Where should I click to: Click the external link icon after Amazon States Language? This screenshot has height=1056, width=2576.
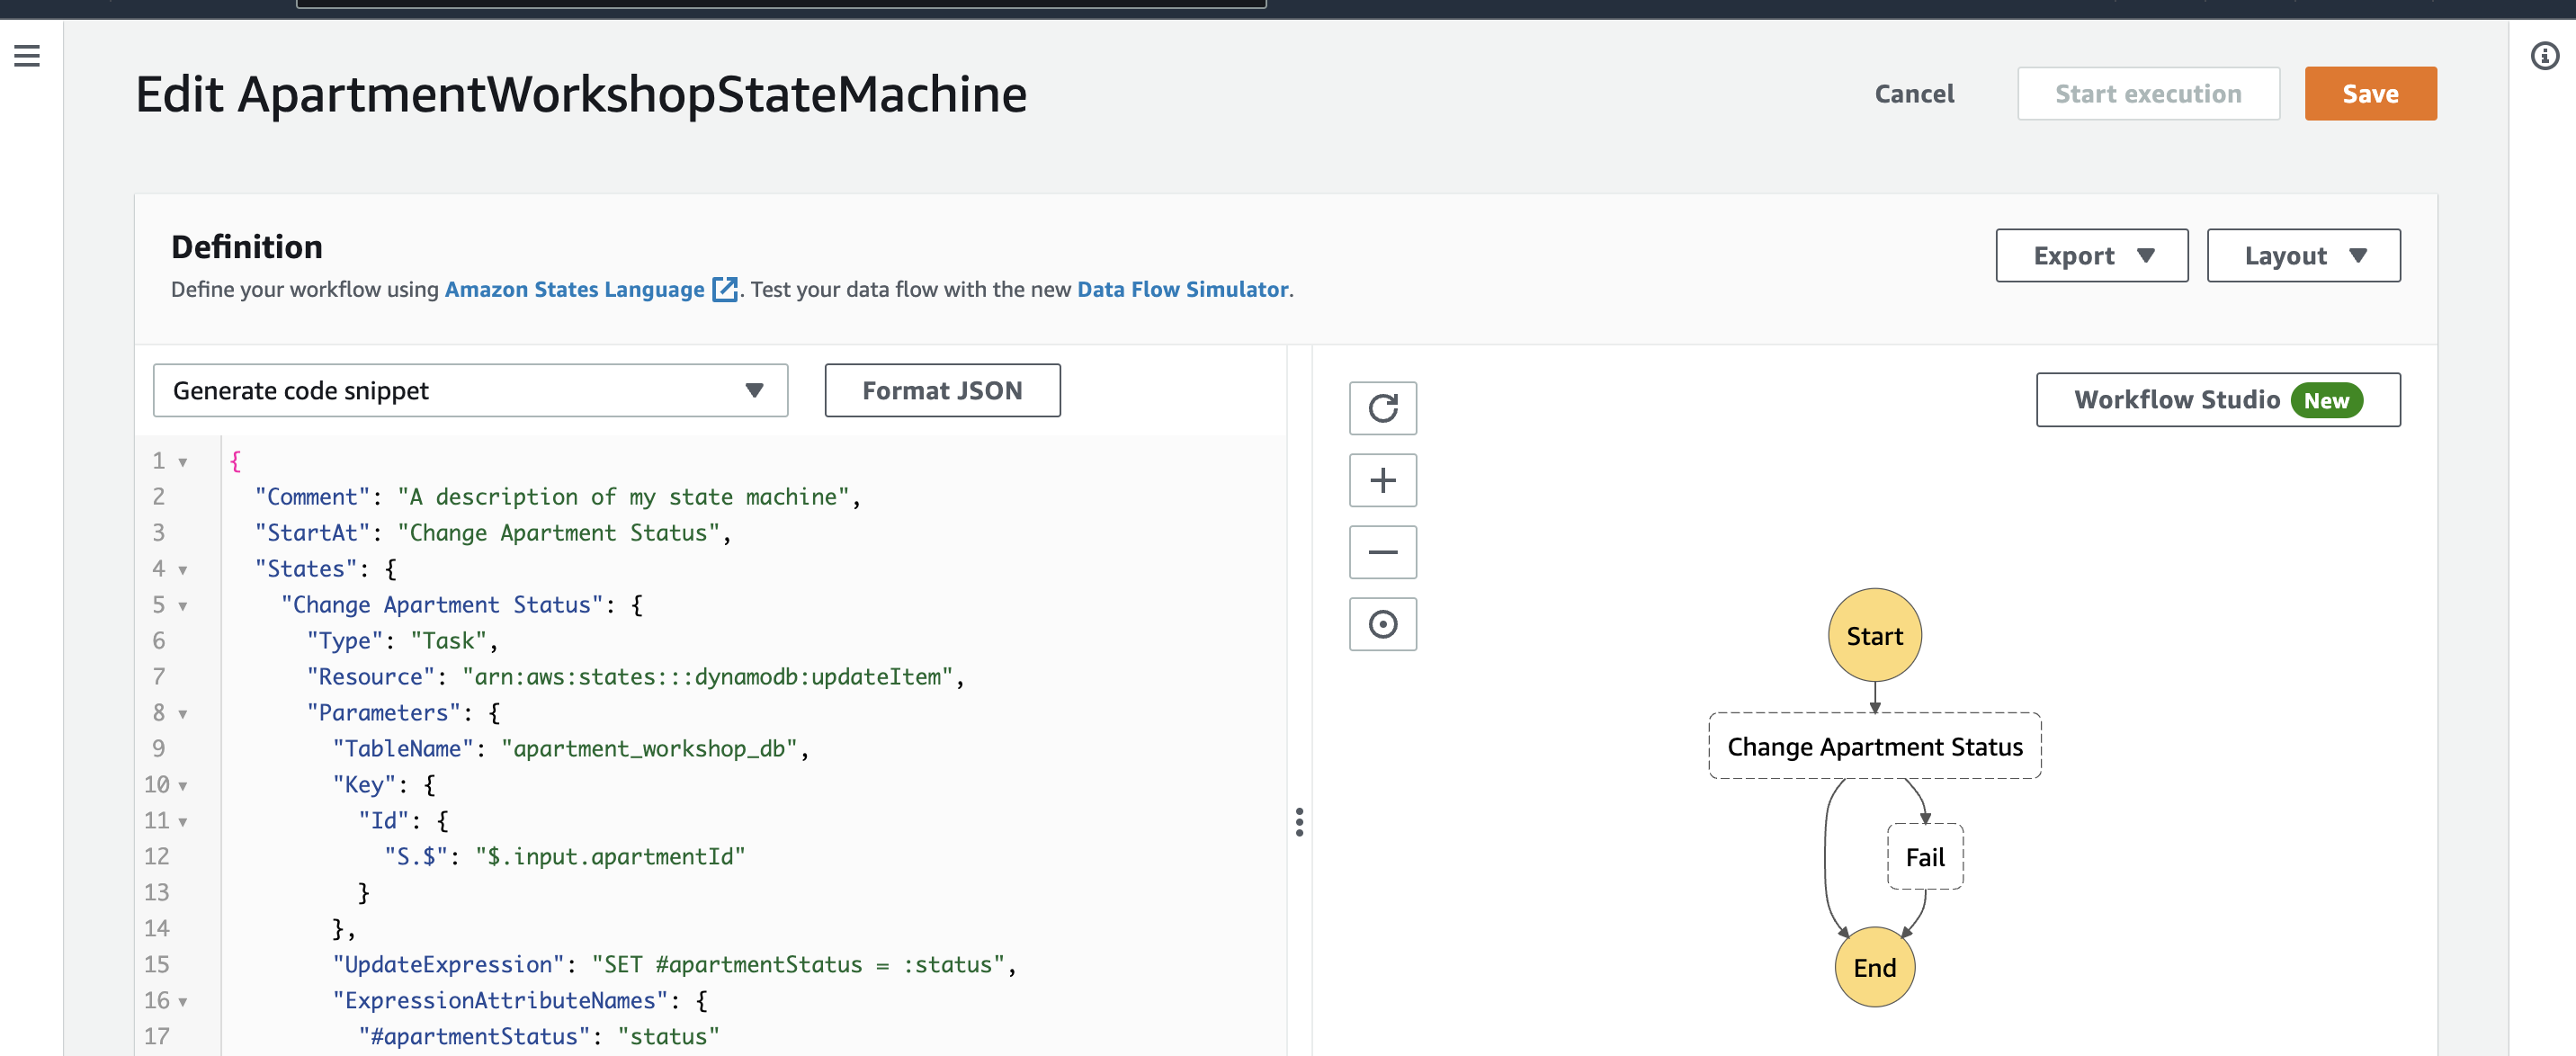(x=725, y=290)
